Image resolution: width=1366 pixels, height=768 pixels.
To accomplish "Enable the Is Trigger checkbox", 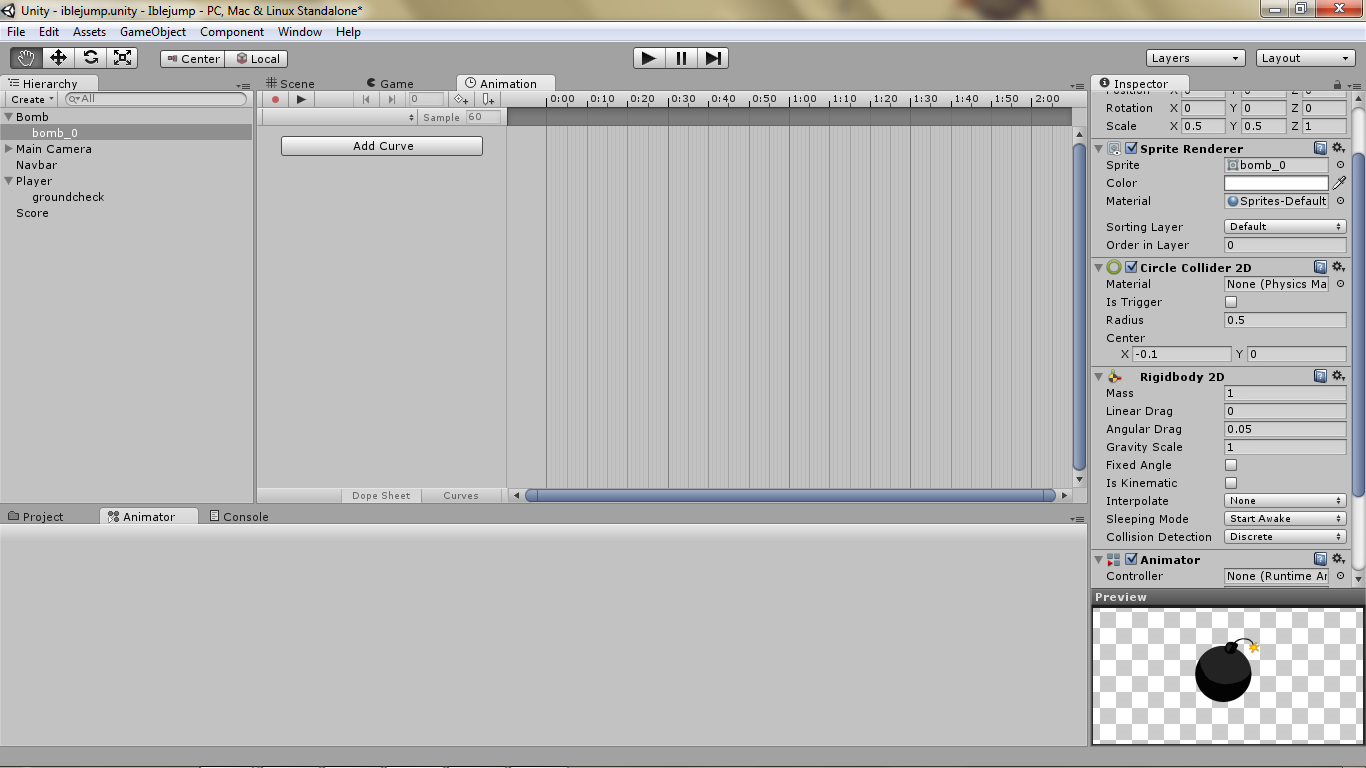I will point(1231,302).
